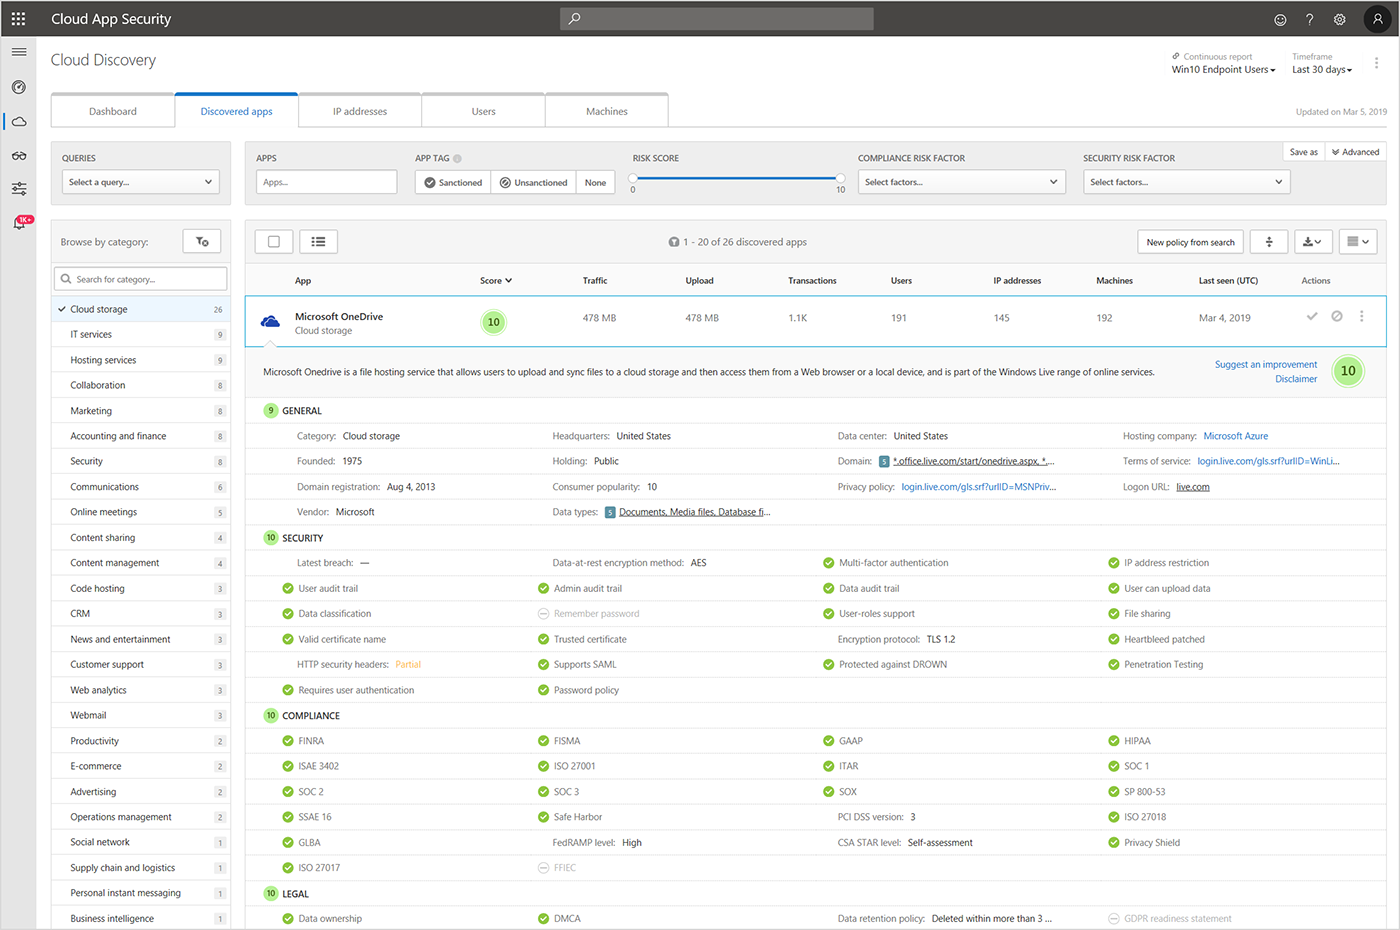Toggle the Sanctioned app tag filter

pyautogui.click(x=452, y=182)
